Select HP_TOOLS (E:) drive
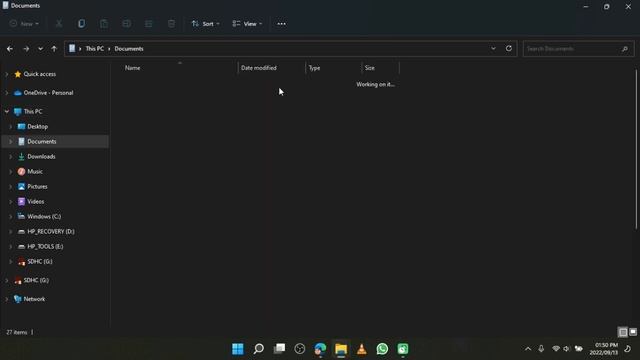 [45, 247]
